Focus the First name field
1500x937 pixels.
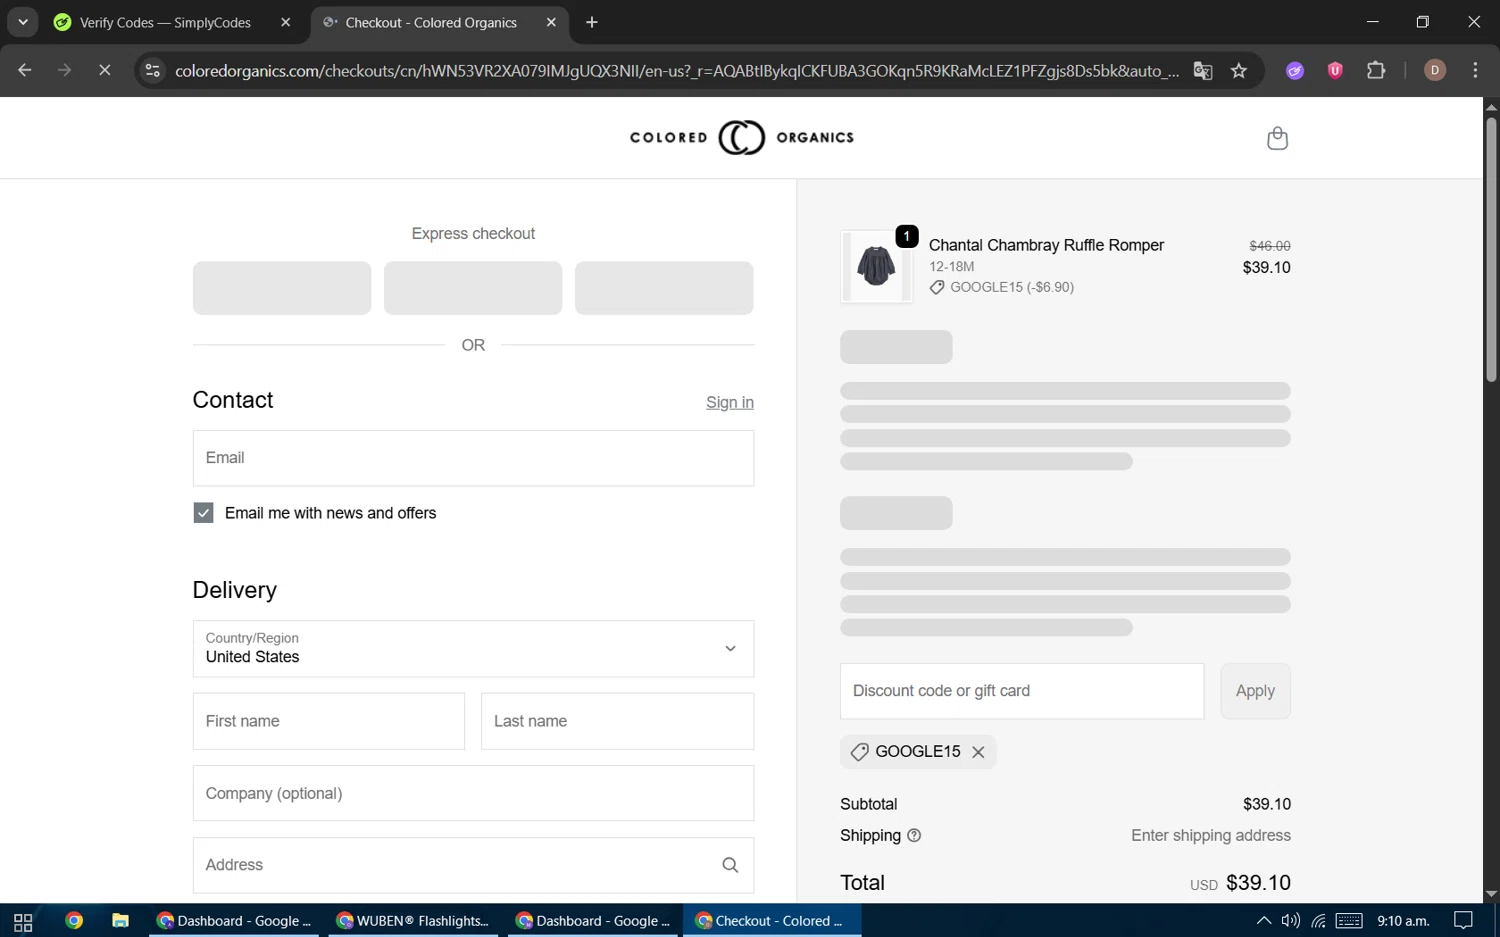329,721
